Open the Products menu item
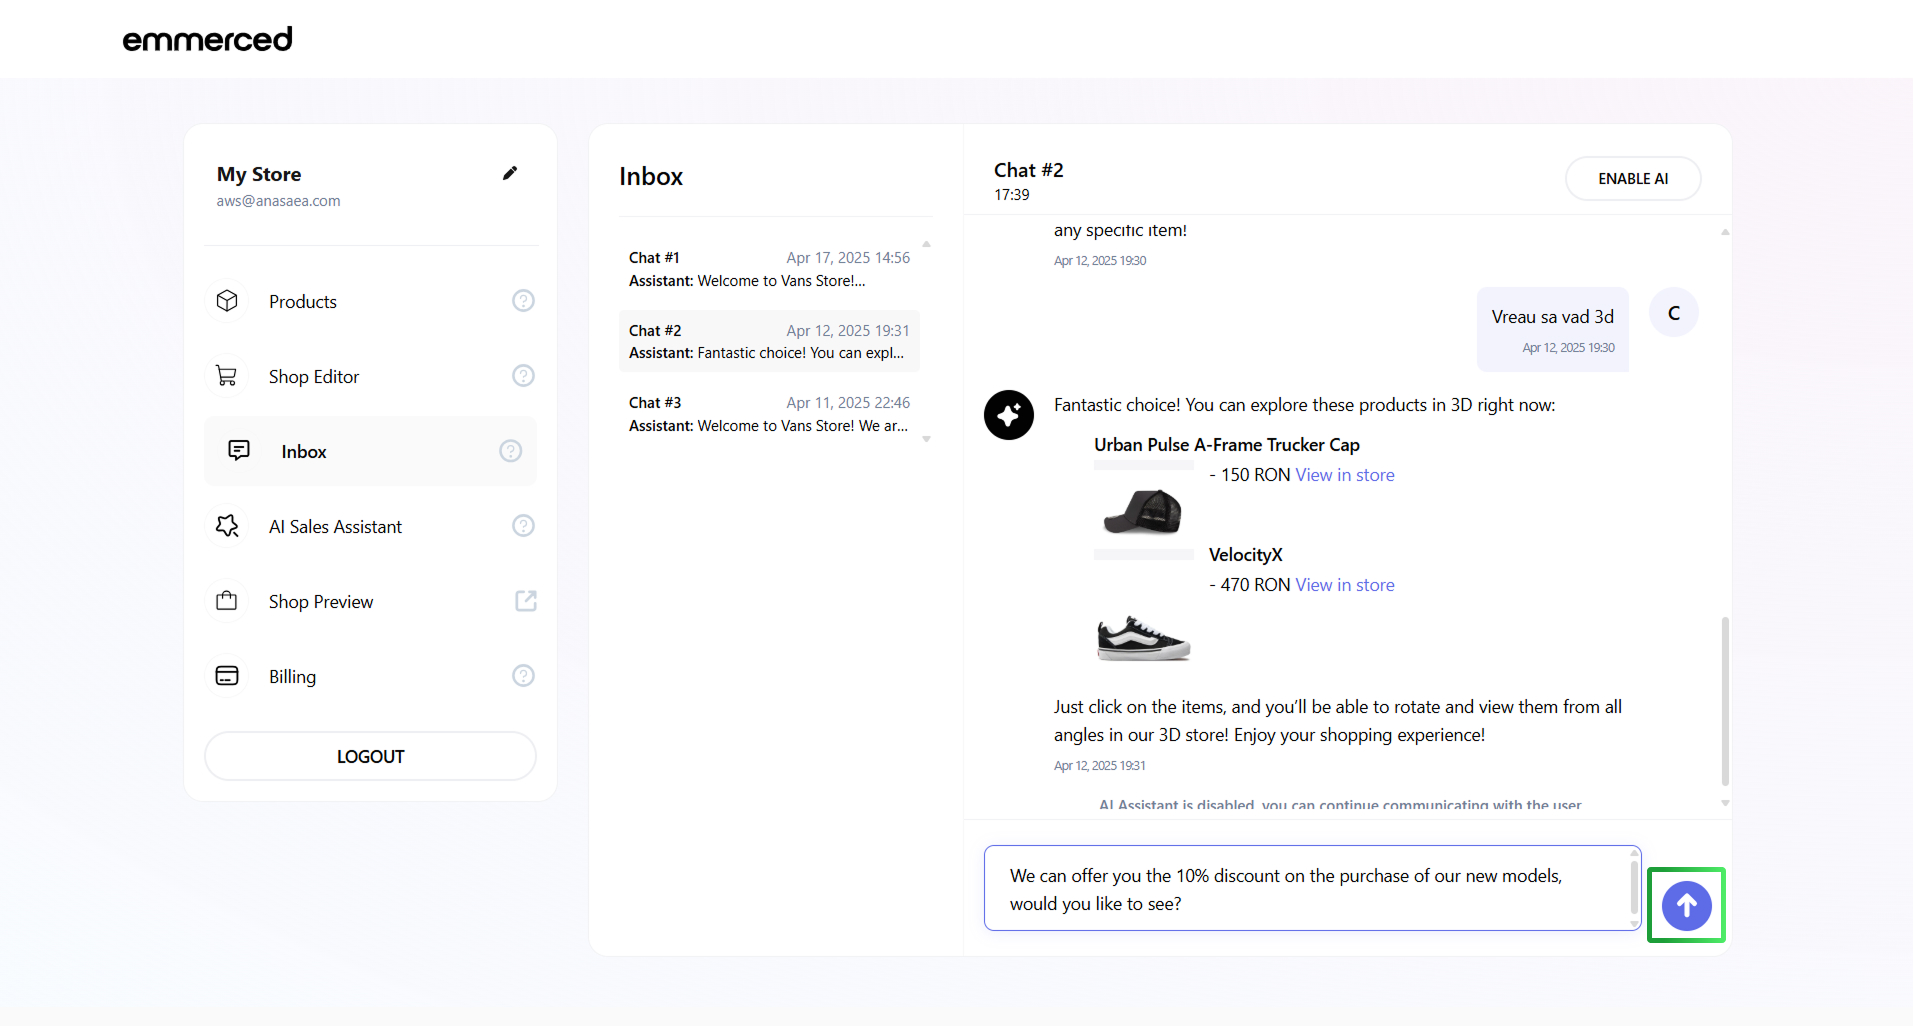Screen dimensions: 1913x1026 tap(302, 301)
